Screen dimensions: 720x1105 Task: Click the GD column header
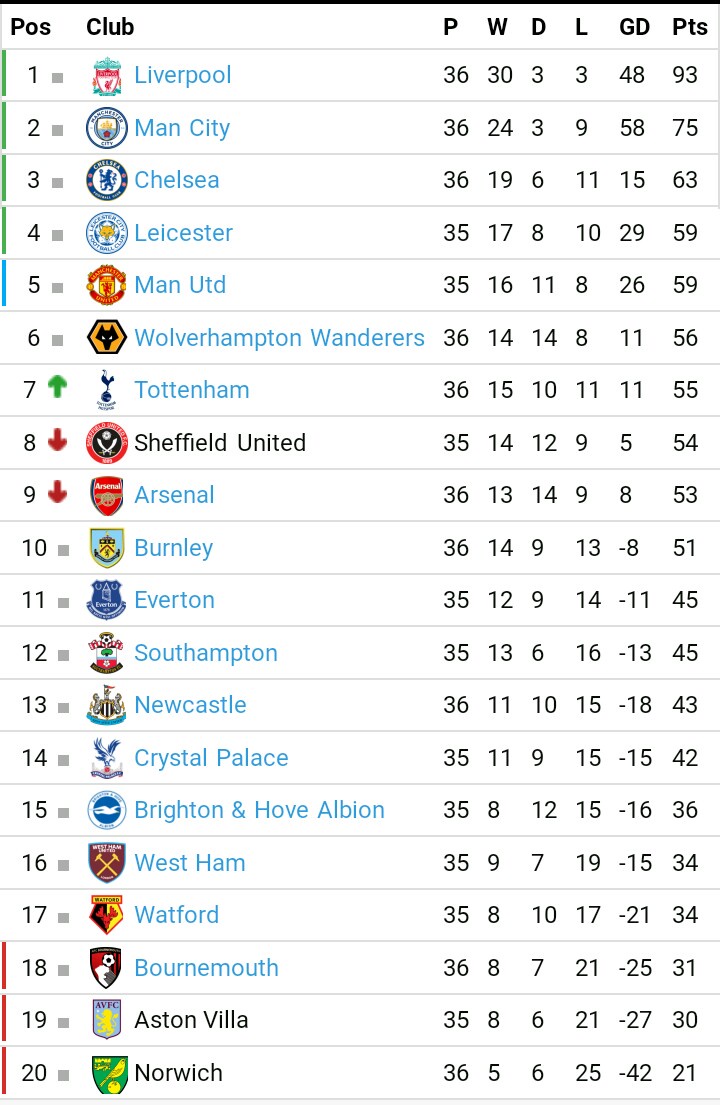pyautogui.click(x=634, y=27)
